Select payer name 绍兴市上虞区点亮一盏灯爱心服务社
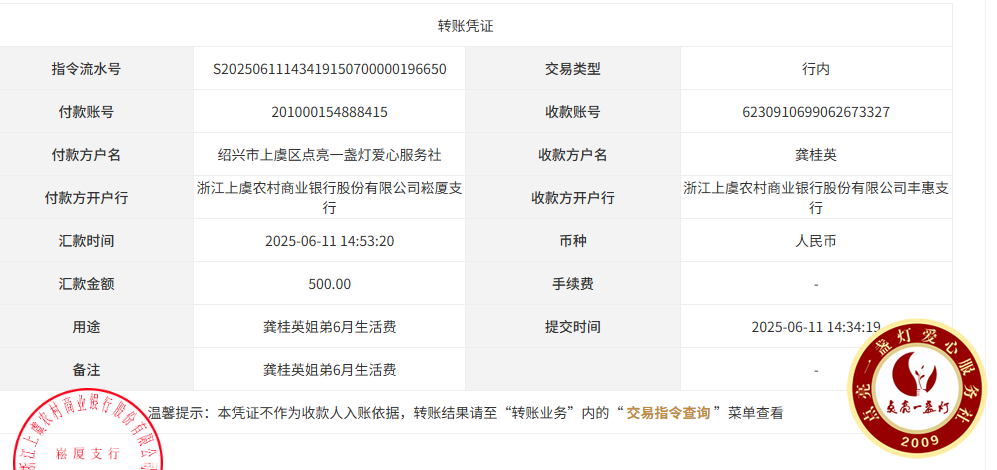Viewport: 997px width, 470px height. tap(329, 155)
